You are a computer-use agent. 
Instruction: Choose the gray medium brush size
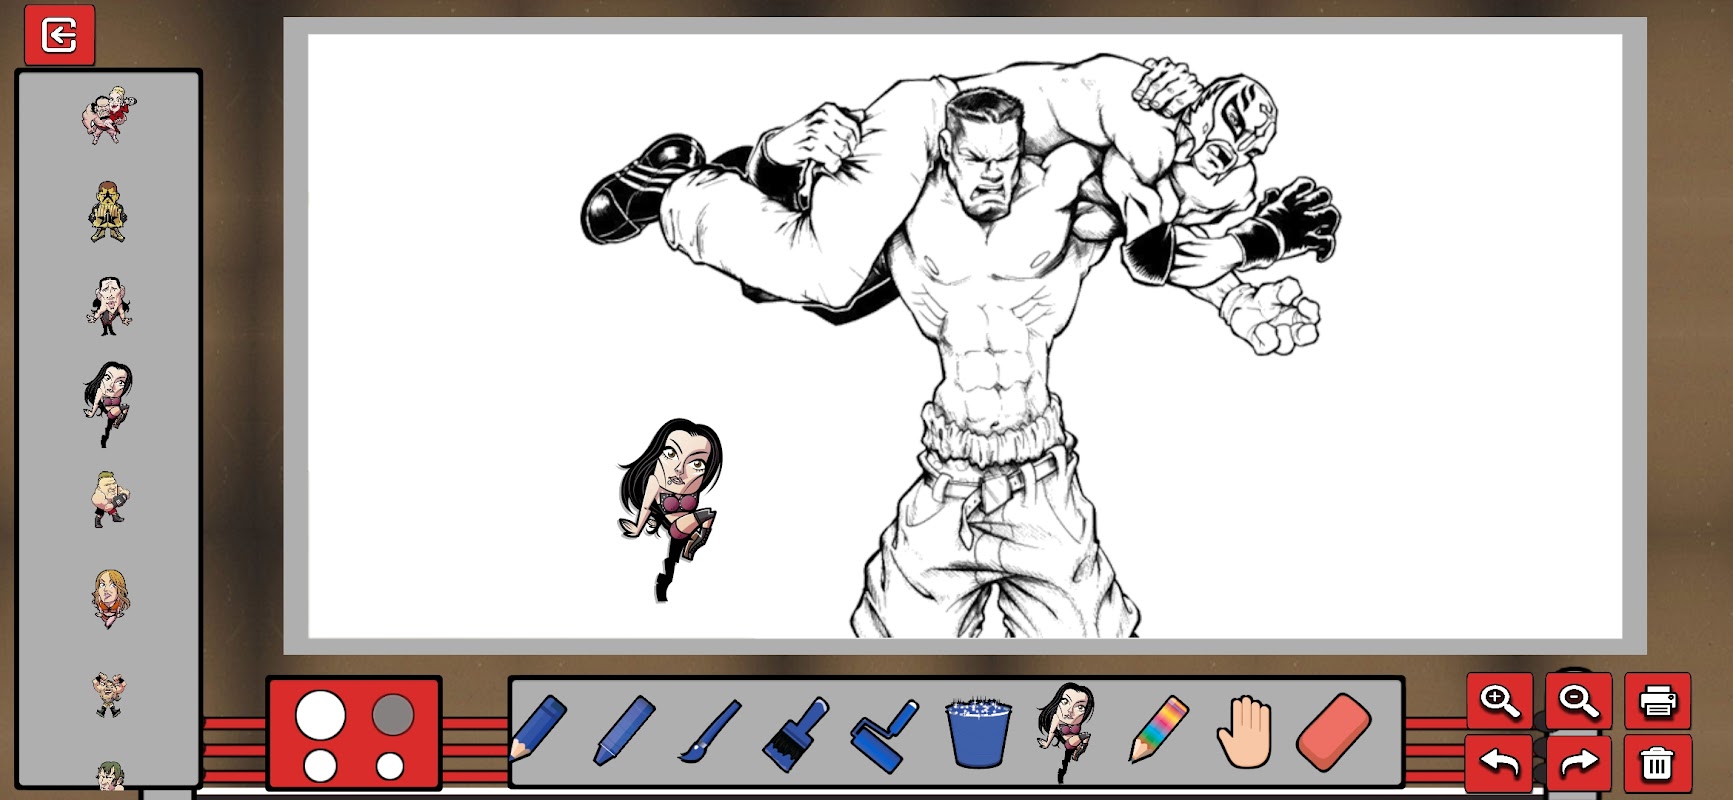(x=393, y=715)
